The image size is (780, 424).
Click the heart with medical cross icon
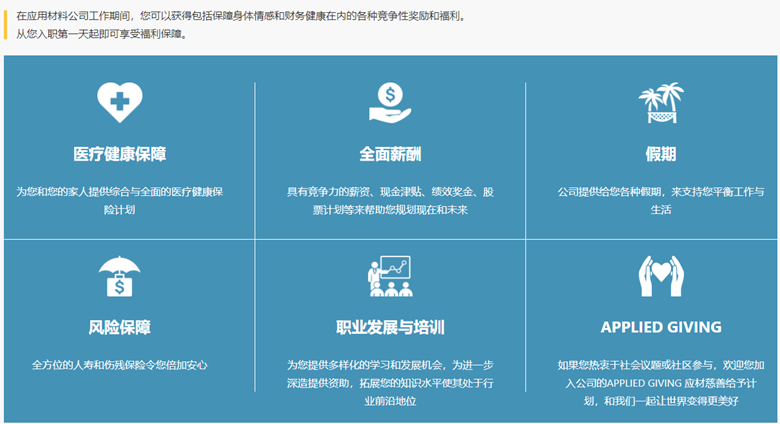119,102
